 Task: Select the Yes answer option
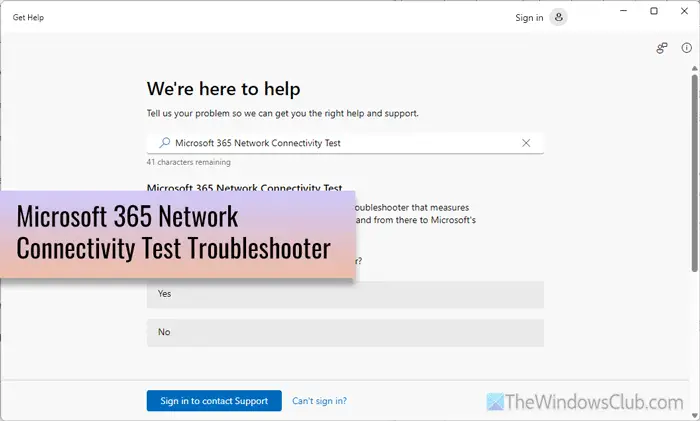pyautogui.click(x=345, y=294)
